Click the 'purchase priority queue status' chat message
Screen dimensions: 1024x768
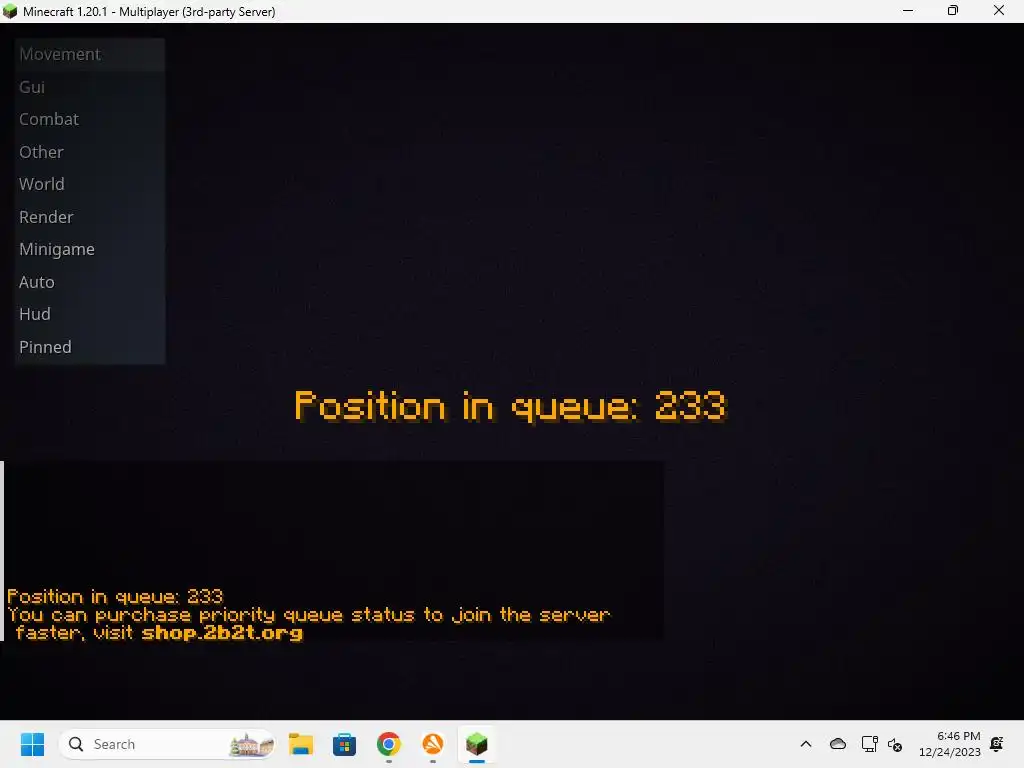coord(308,624)
